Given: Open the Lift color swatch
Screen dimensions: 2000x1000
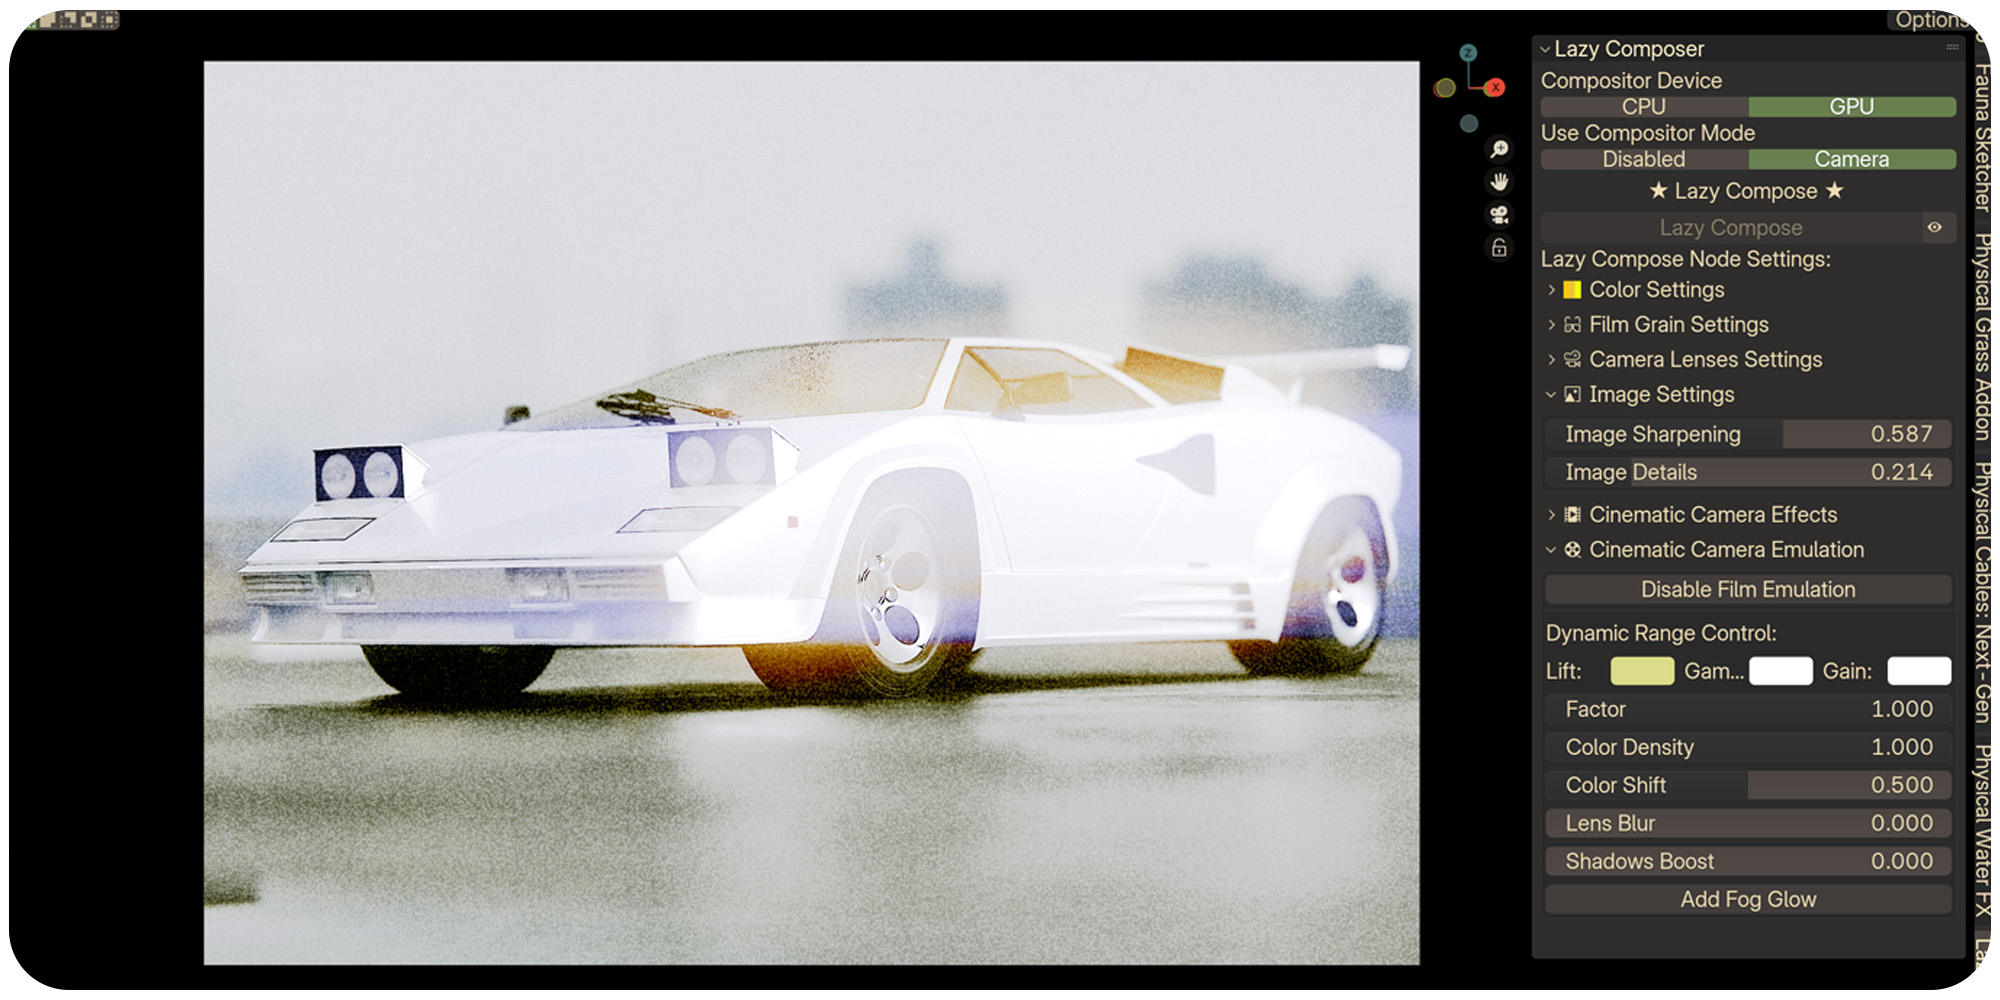Looking at the screenshot, I should (1641, 671).
